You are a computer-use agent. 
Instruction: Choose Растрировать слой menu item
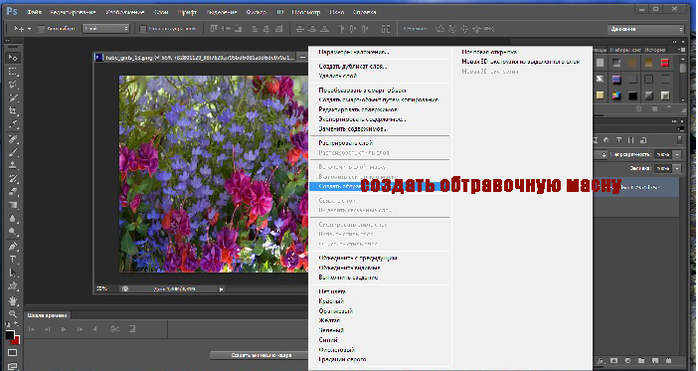345,143
